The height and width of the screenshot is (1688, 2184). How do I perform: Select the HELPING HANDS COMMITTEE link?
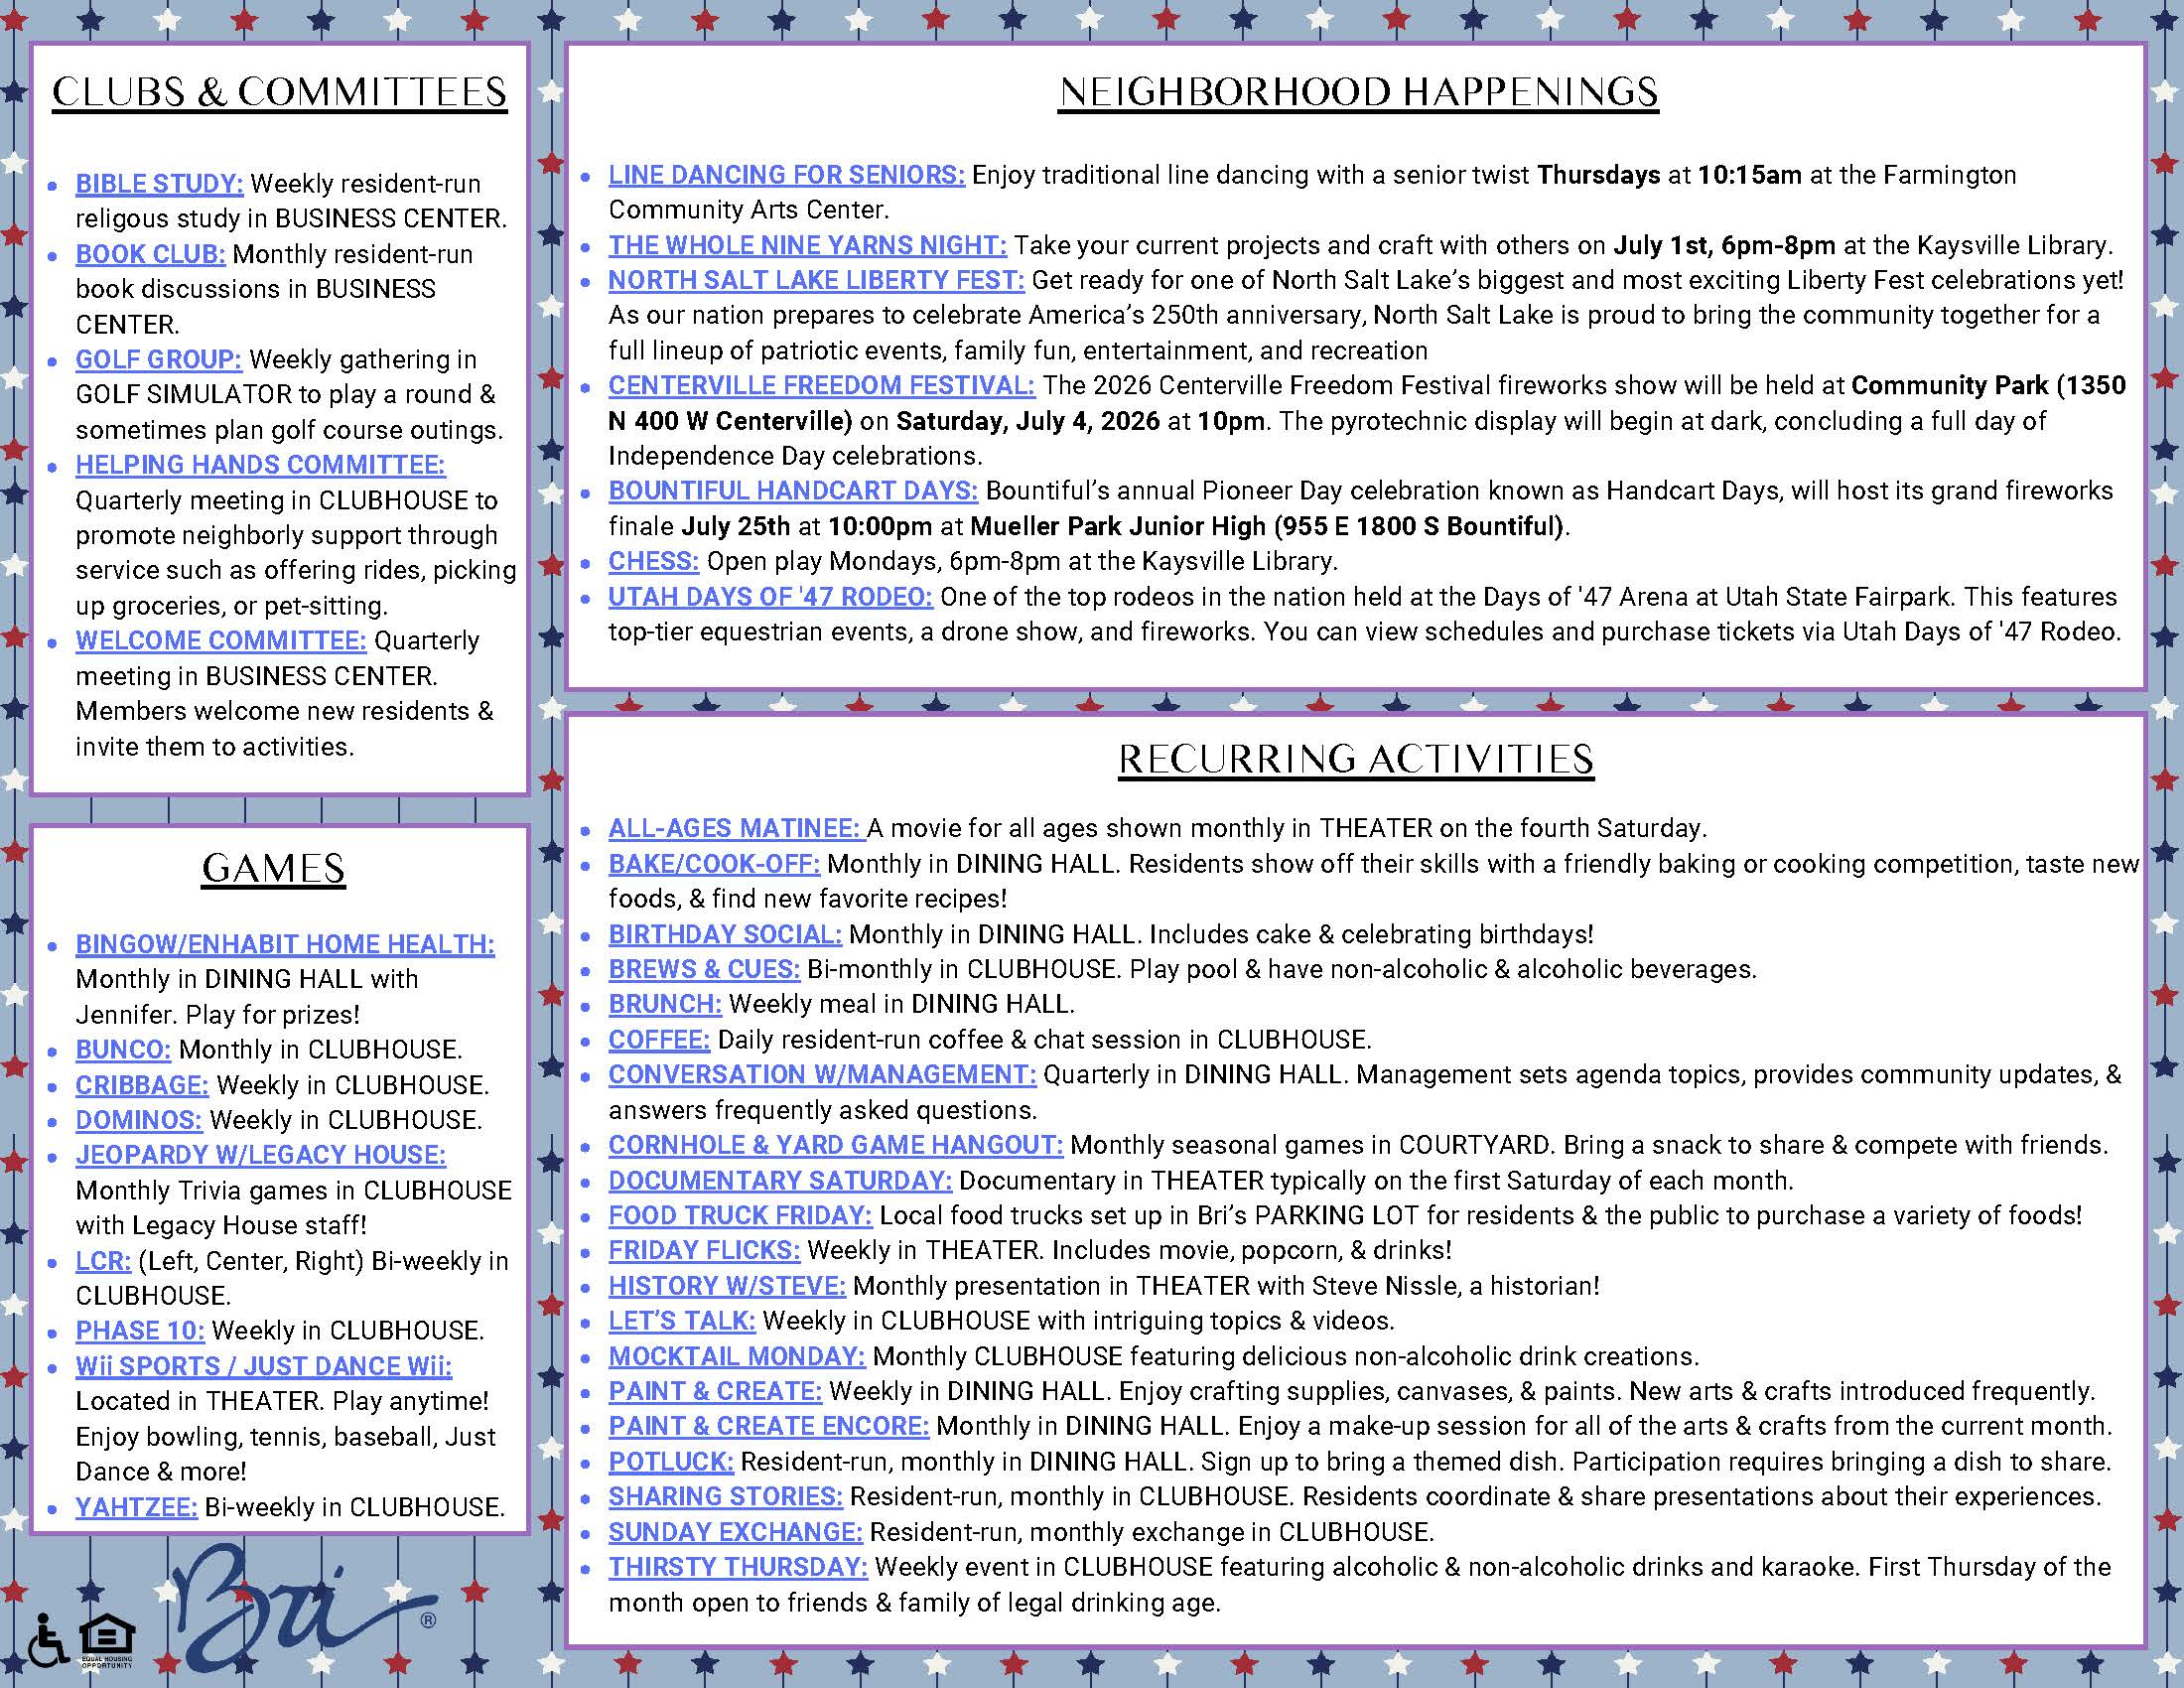(260, 465)
